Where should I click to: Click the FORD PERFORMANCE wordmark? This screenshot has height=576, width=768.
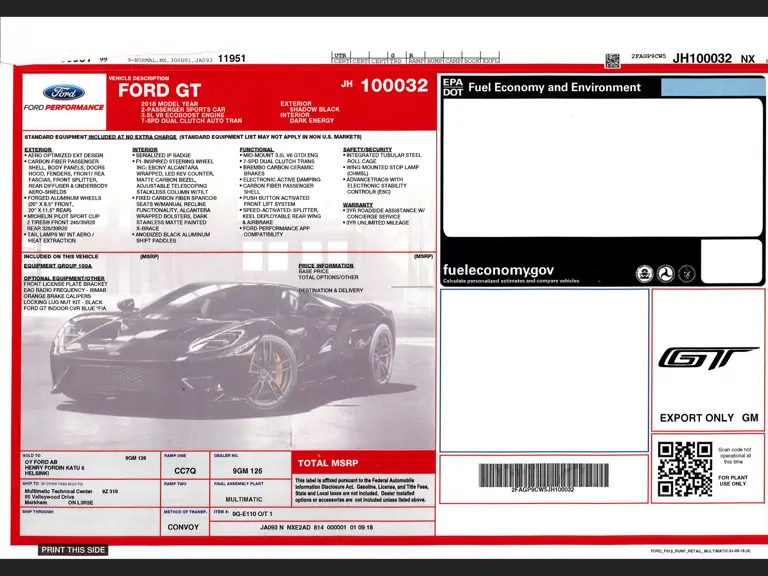click(x=64, y=107)
